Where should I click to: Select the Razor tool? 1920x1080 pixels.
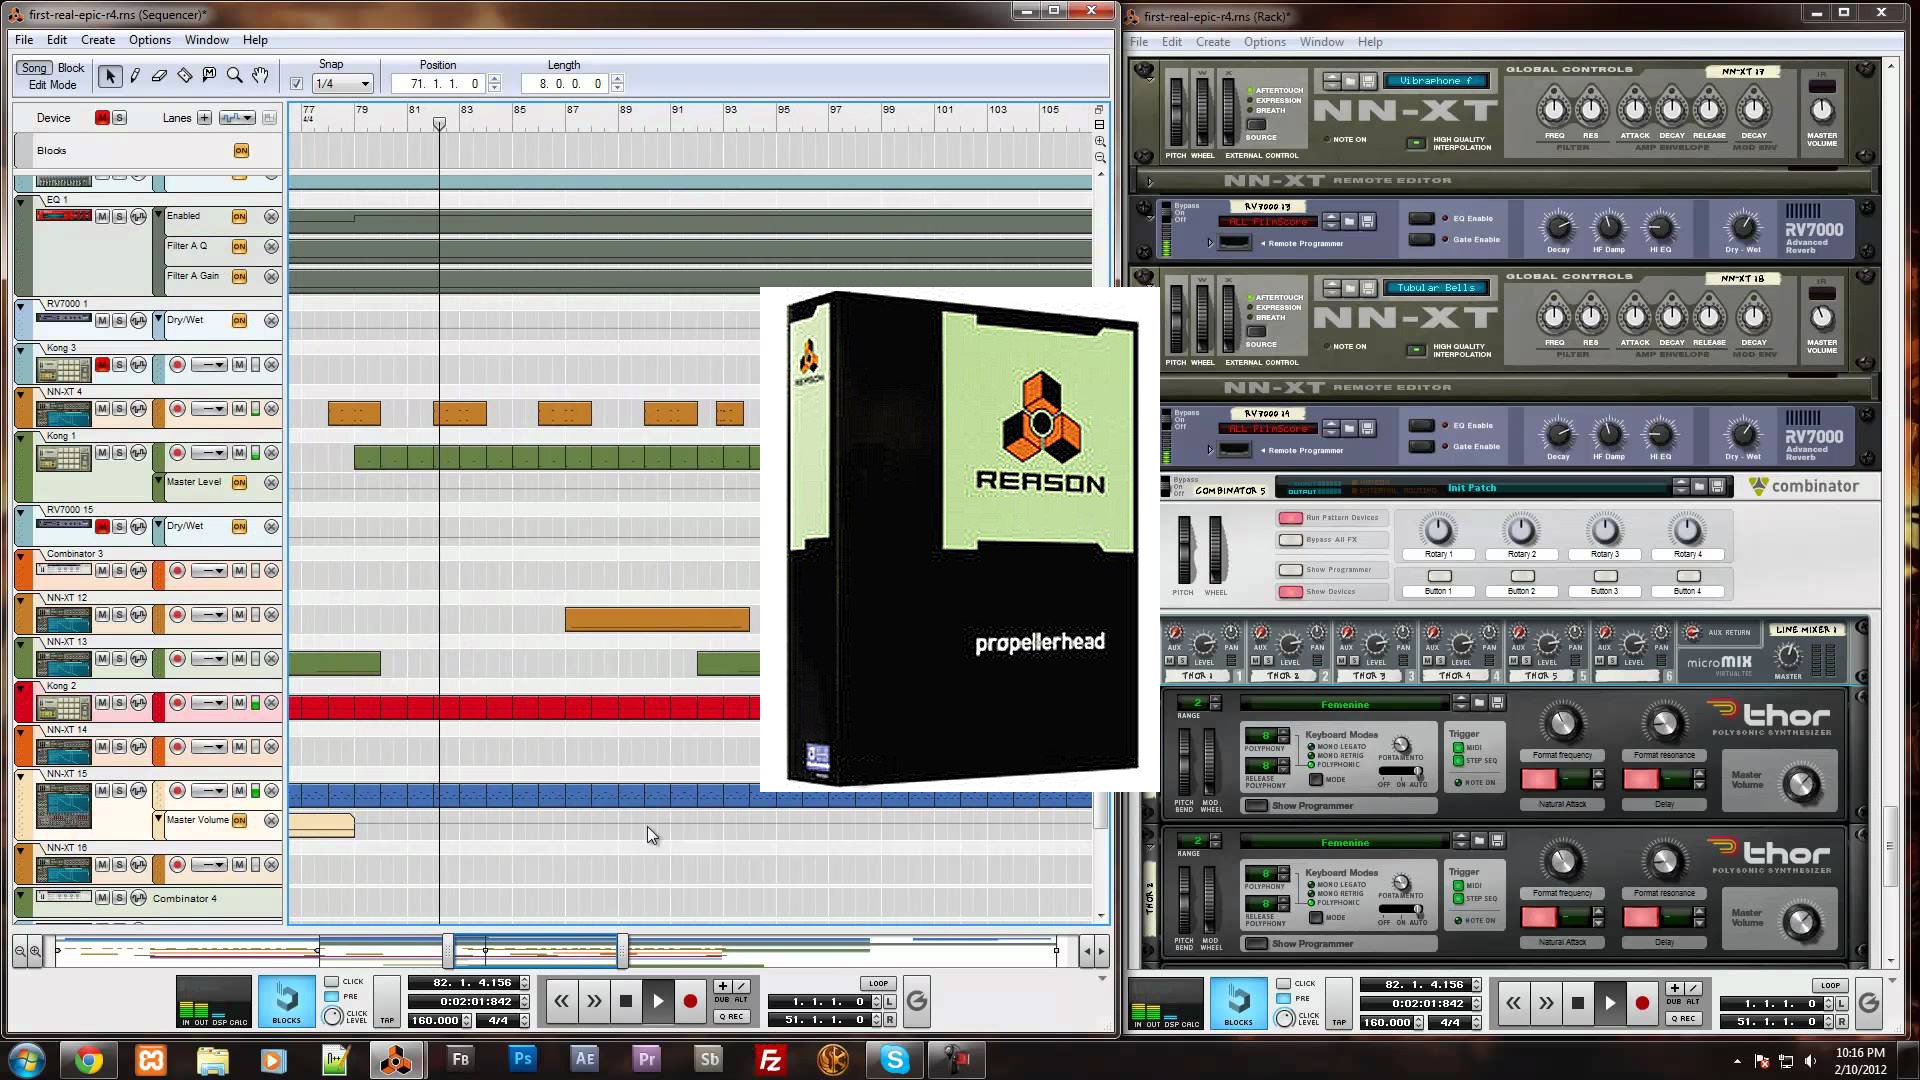coord(185,76)
